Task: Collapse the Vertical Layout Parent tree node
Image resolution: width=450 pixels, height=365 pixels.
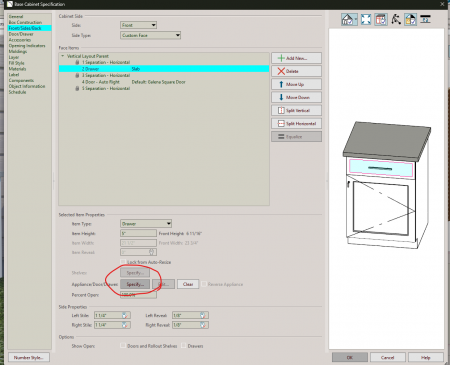Action: point(62,56)
